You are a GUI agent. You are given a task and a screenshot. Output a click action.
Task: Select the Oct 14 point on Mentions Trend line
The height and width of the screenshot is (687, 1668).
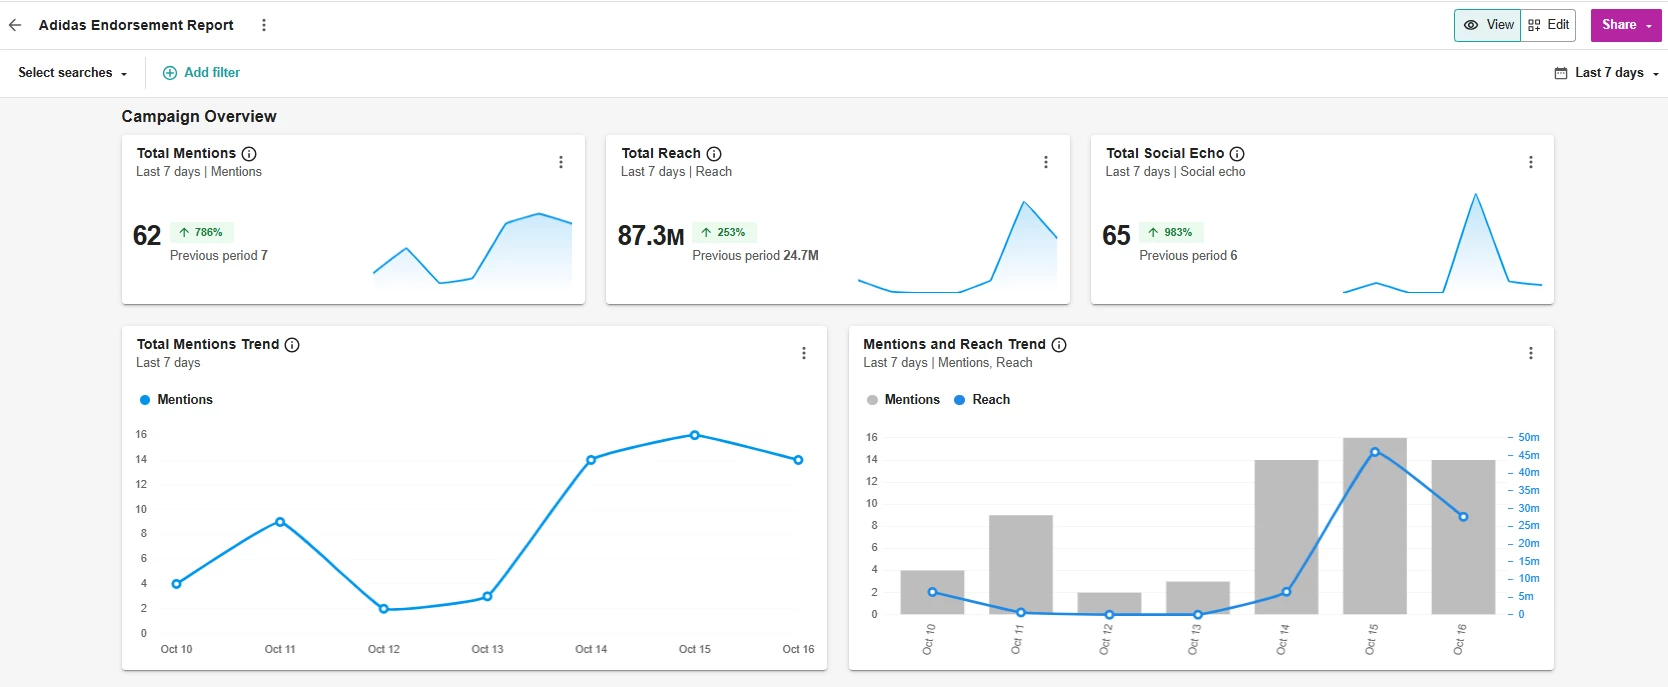click(591, 460)
